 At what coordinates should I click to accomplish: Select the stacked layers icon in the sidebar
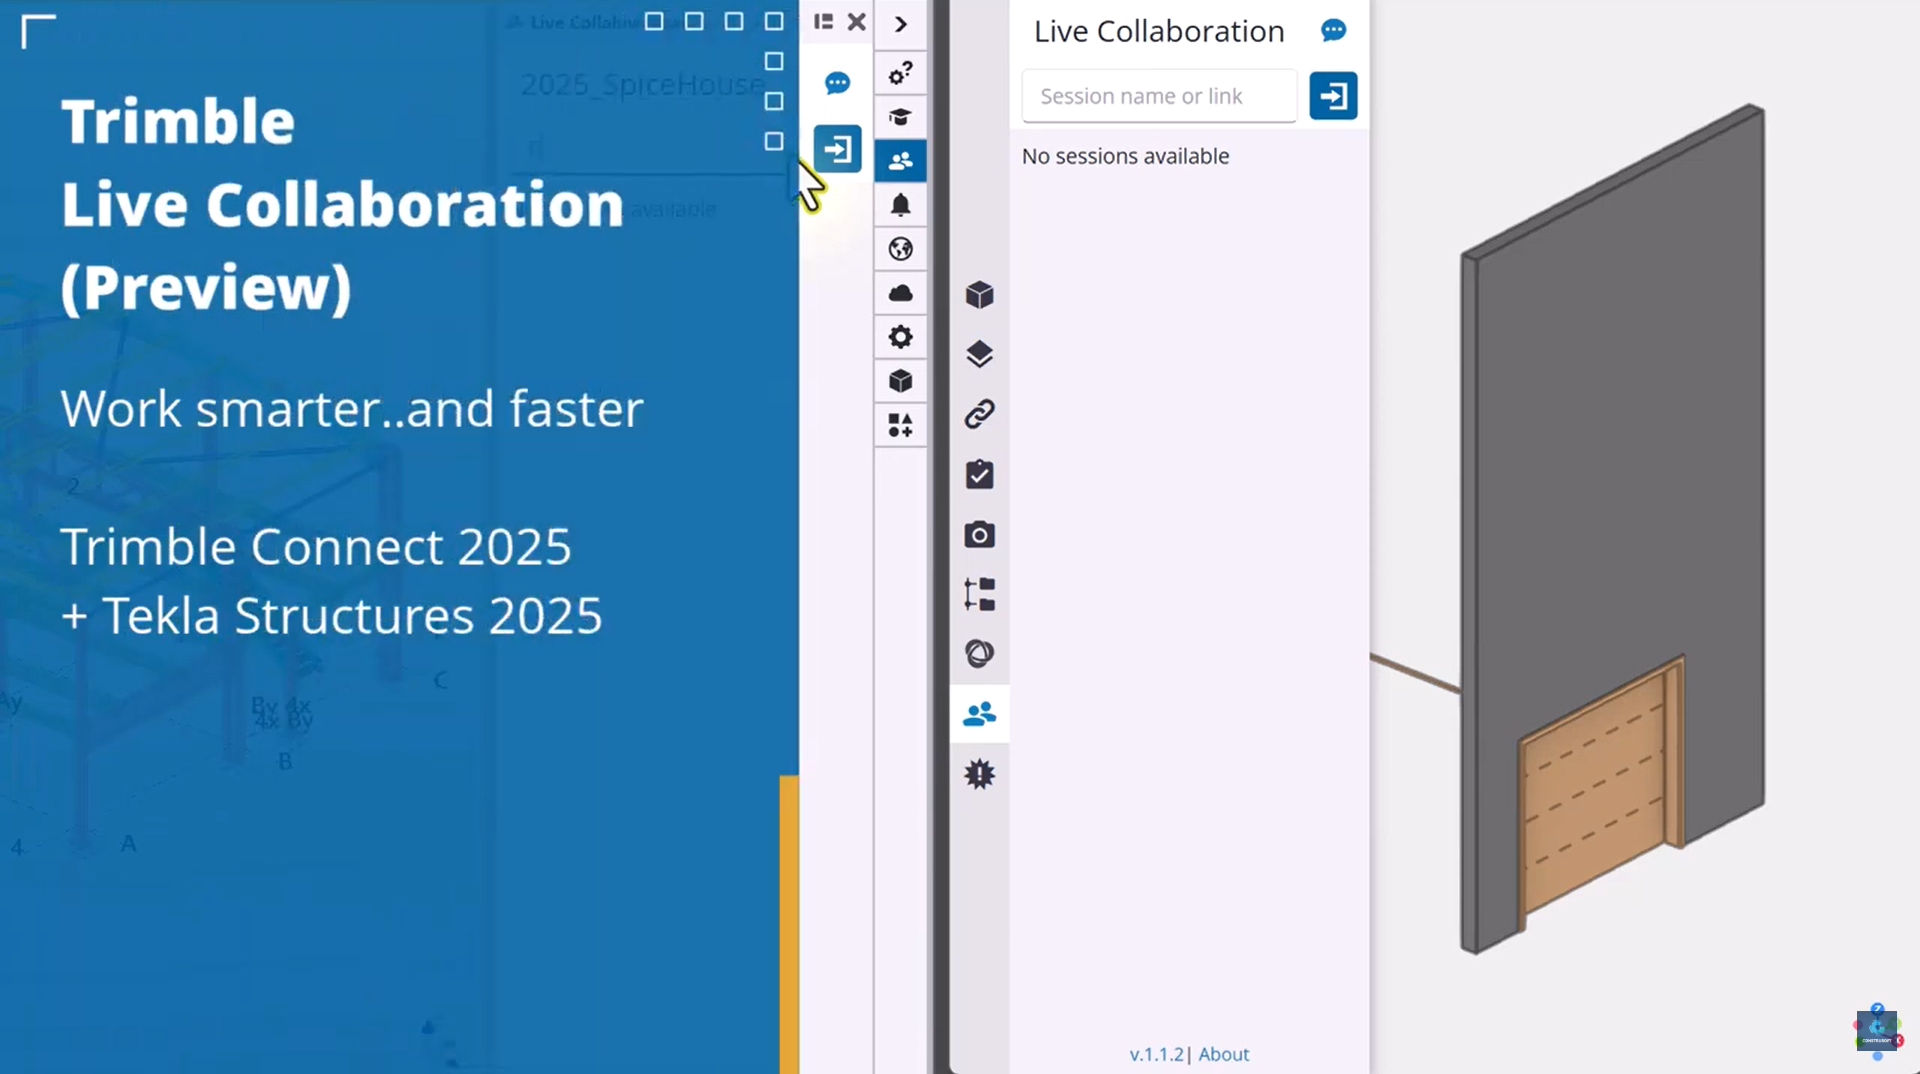979,354
